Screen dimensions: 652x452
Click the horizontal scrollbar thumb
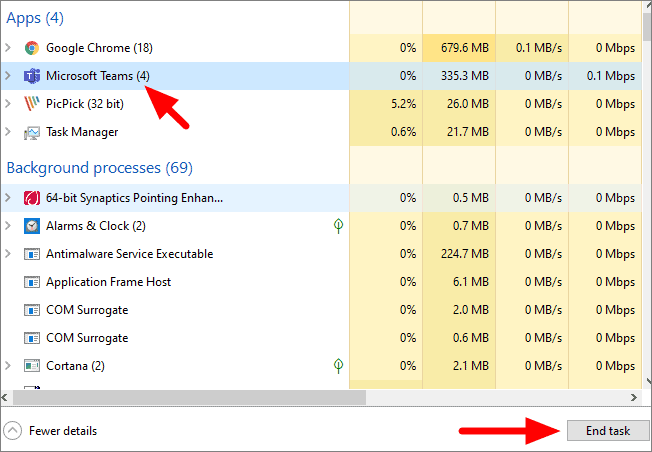click(189, 398)
